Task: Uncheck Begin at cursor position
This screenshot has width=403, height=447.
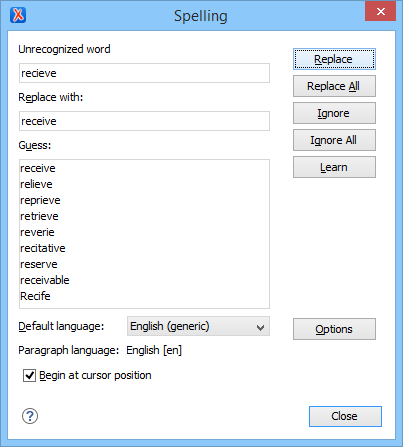Action: pyautogui.click(x=29, y=375)
